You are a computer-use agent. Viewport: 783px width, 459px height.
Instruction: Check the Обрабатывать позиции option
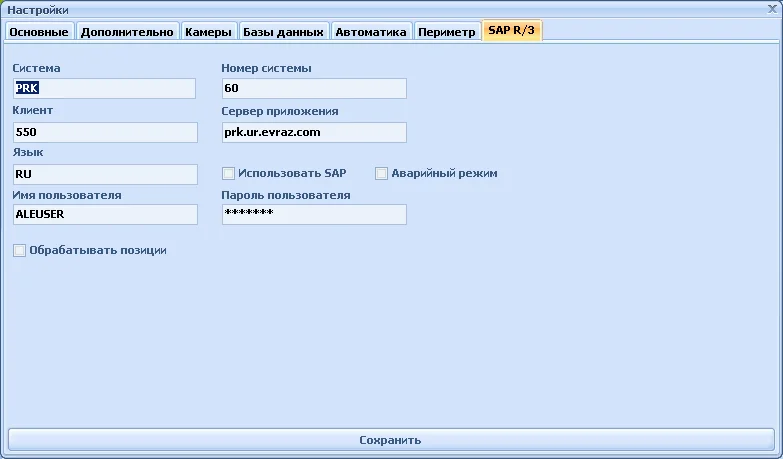(19, 251)
